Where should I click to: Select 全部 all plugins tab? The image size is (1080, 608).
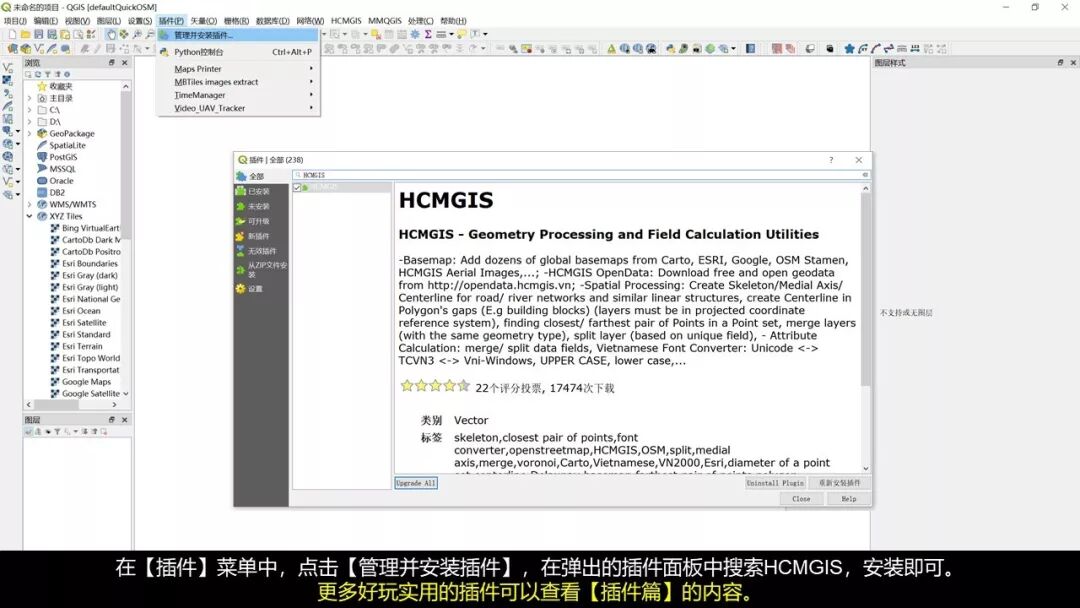pos(261,176)
